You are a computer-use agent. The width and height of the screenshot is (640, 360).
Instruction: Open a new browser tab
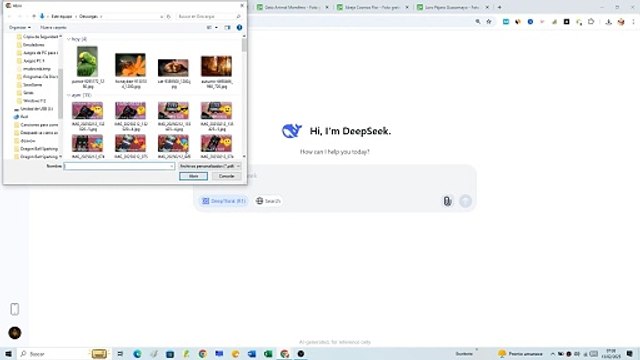pos(499,7)
